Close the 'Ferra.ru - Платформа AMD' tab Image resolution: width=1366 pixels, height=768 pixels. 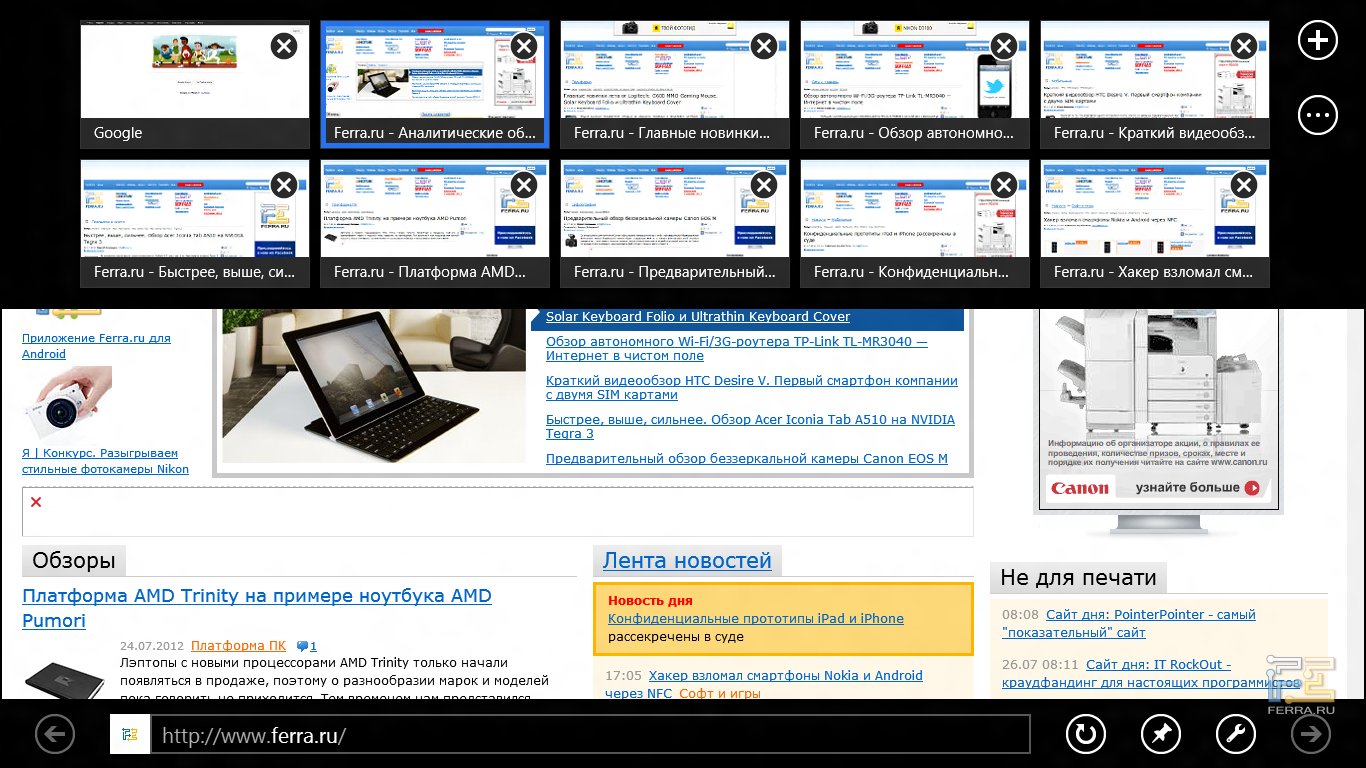(x=524, y=185)
